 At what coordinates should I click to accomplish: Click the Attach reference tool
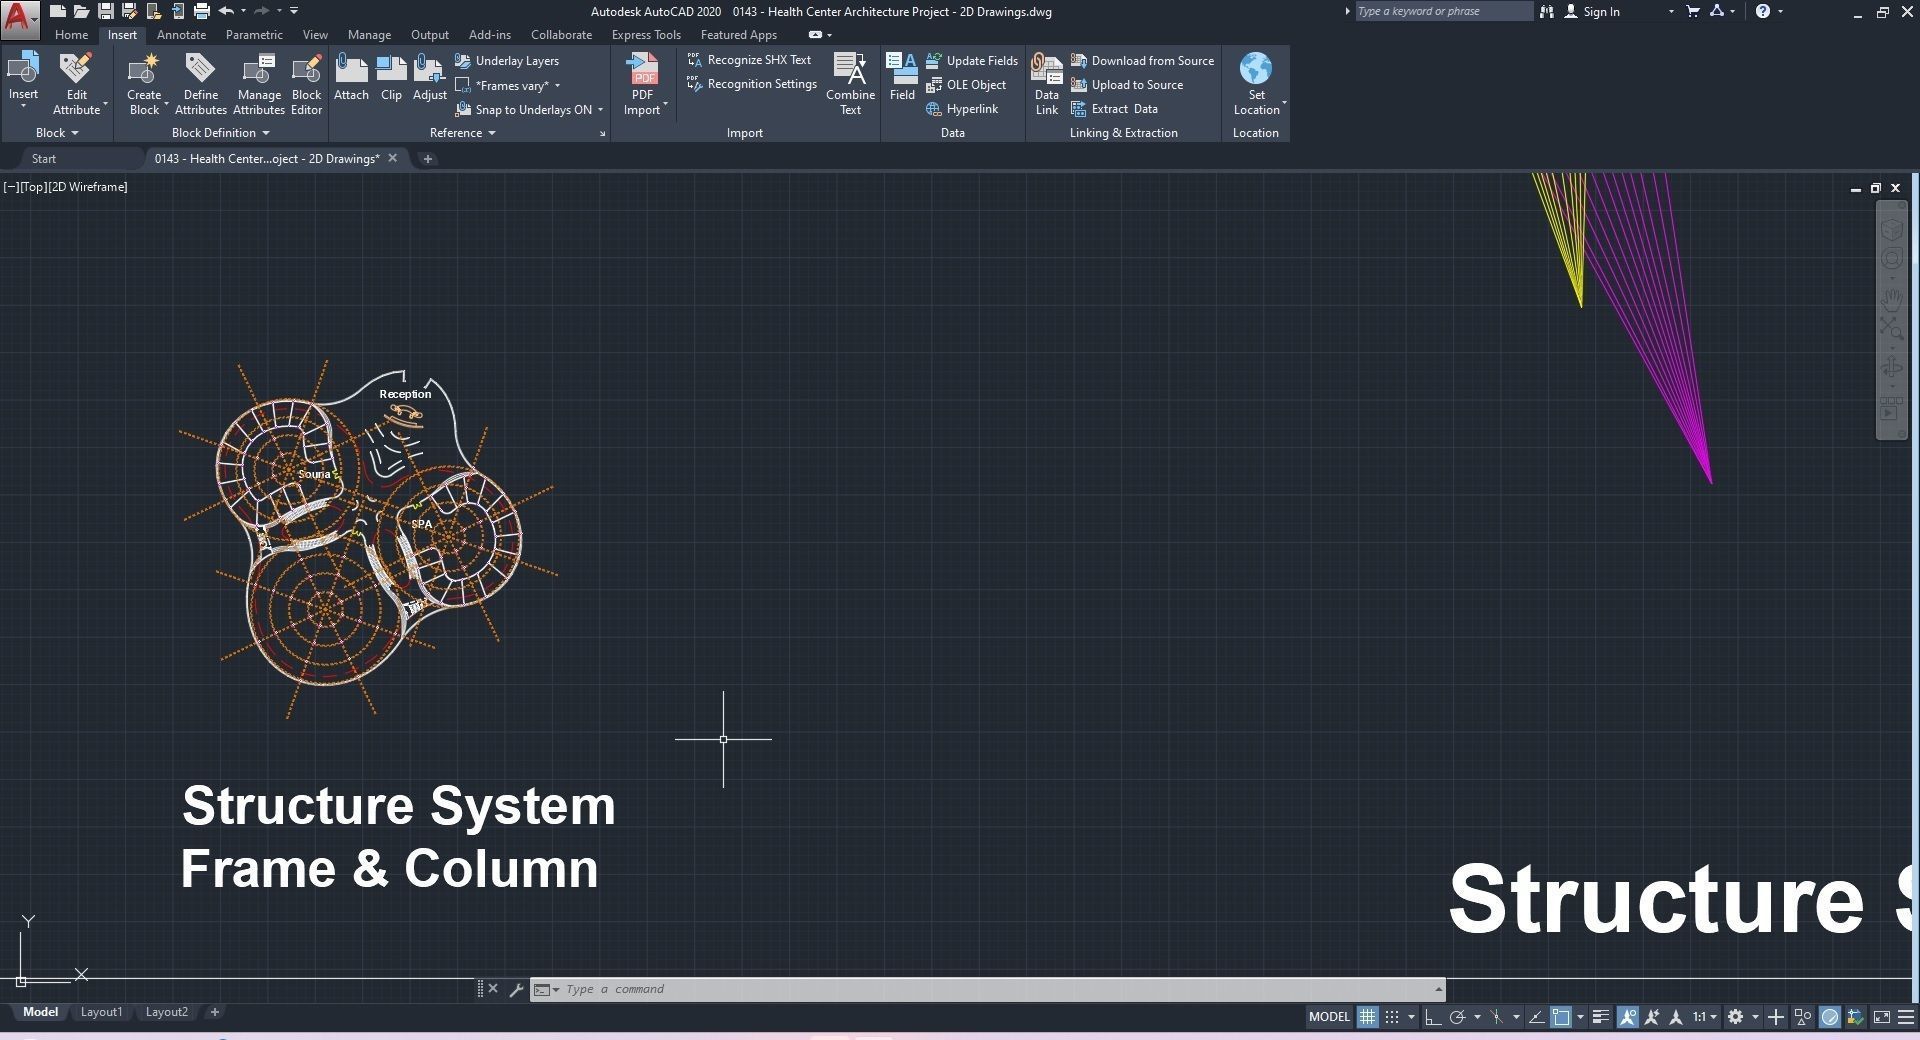coord(351,78)
